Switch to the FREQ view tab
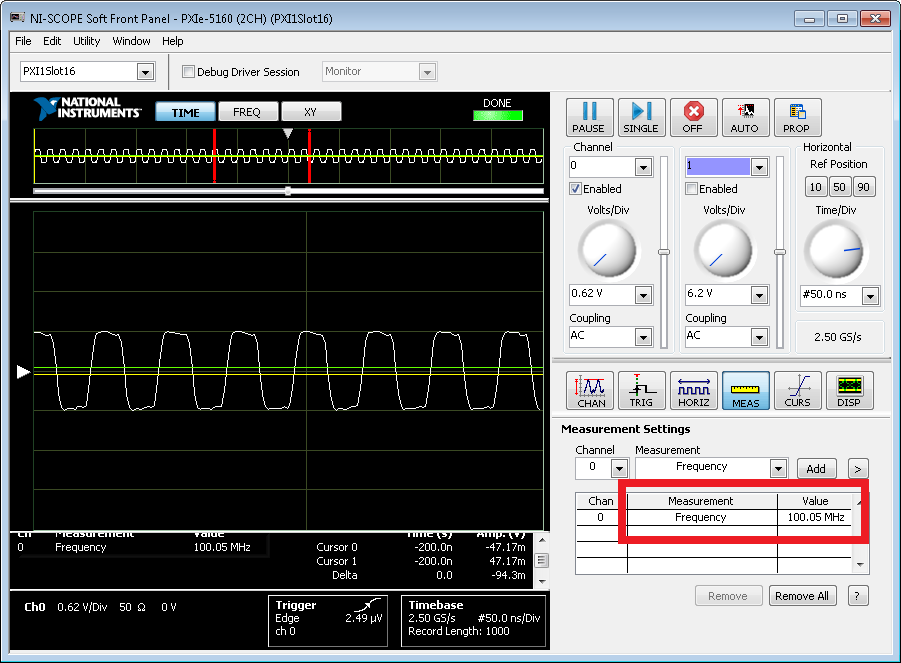The image size is (901, 663). pos(247,112)
